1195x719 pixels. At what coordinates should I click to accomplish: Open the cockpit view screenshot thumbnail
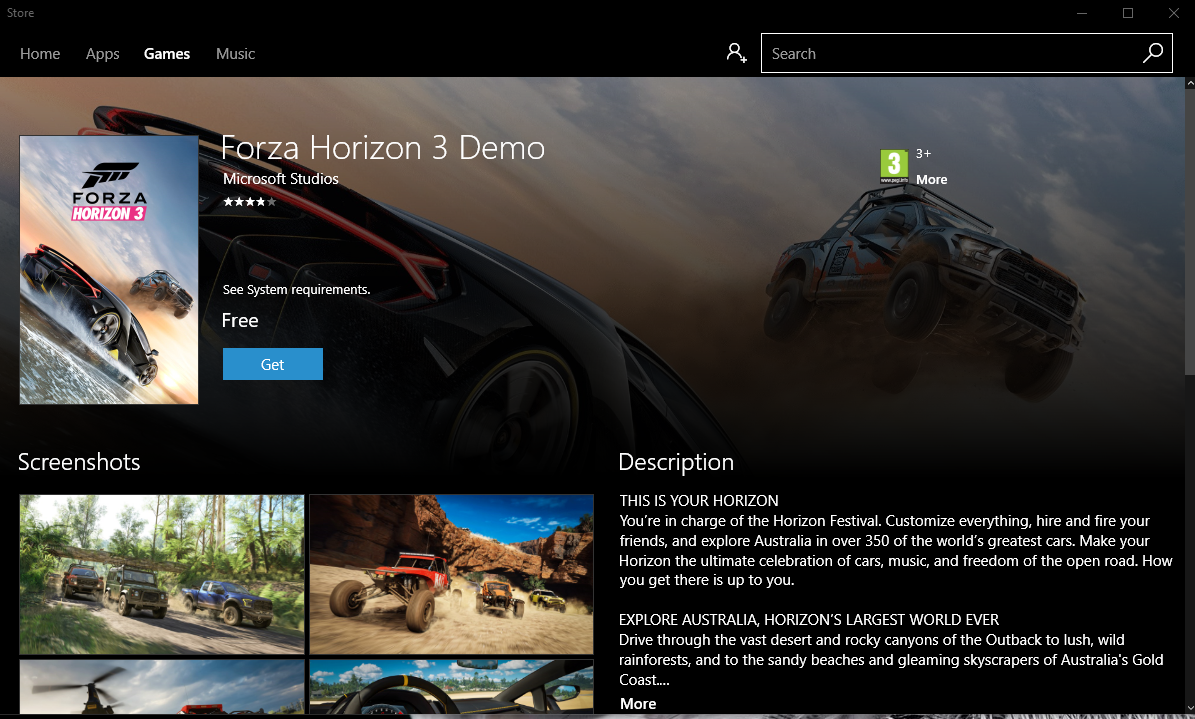point(451,686)
